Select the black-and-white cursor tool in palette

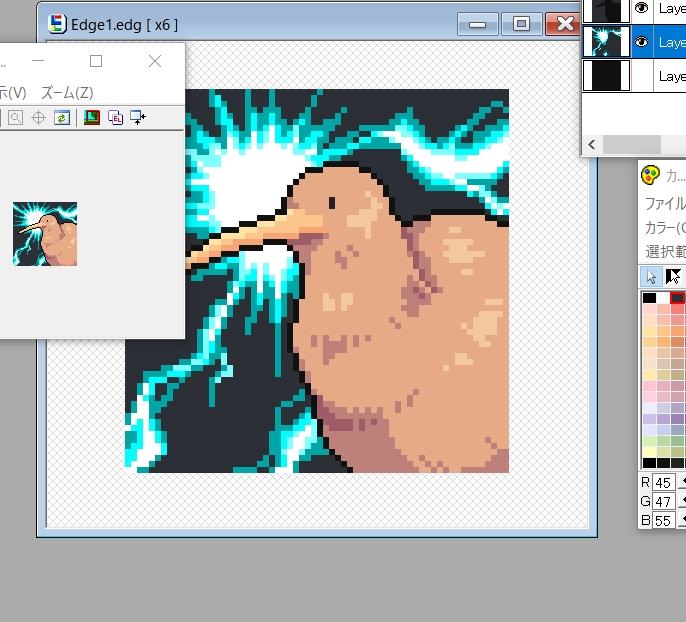click(x=673, y=276)
